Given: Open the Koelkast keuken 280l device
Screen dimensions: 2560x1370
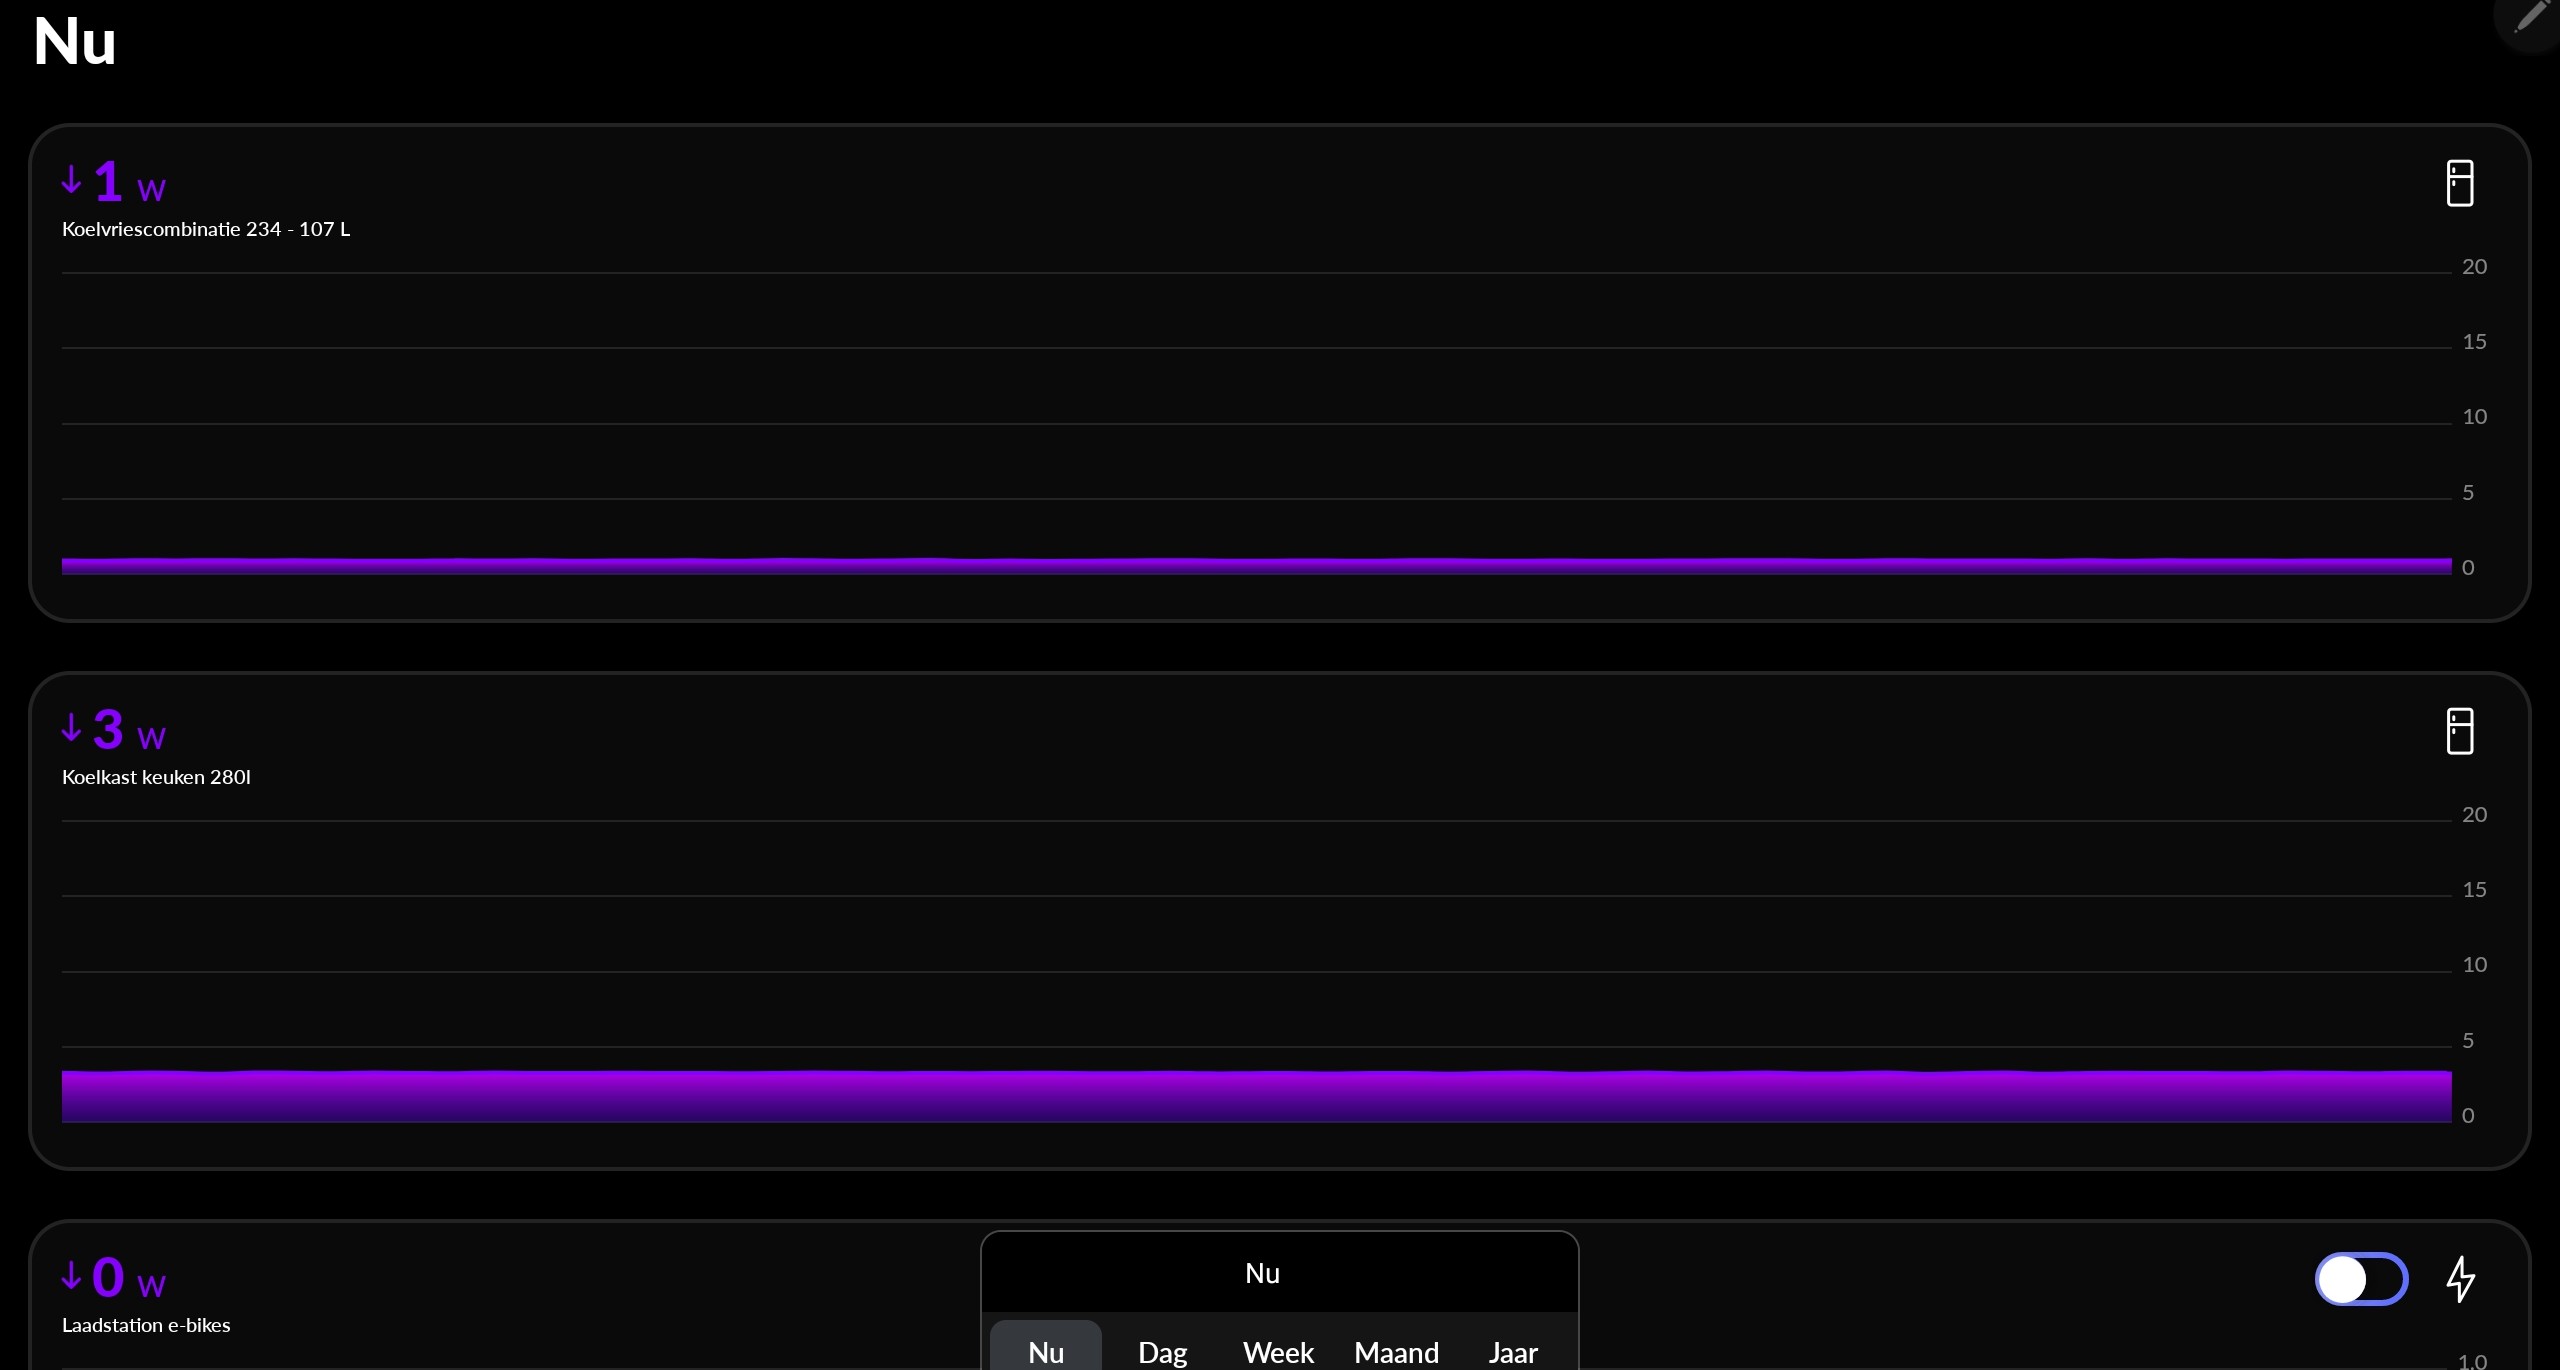Looking at the screenshot, I should [x=156, y=777].
